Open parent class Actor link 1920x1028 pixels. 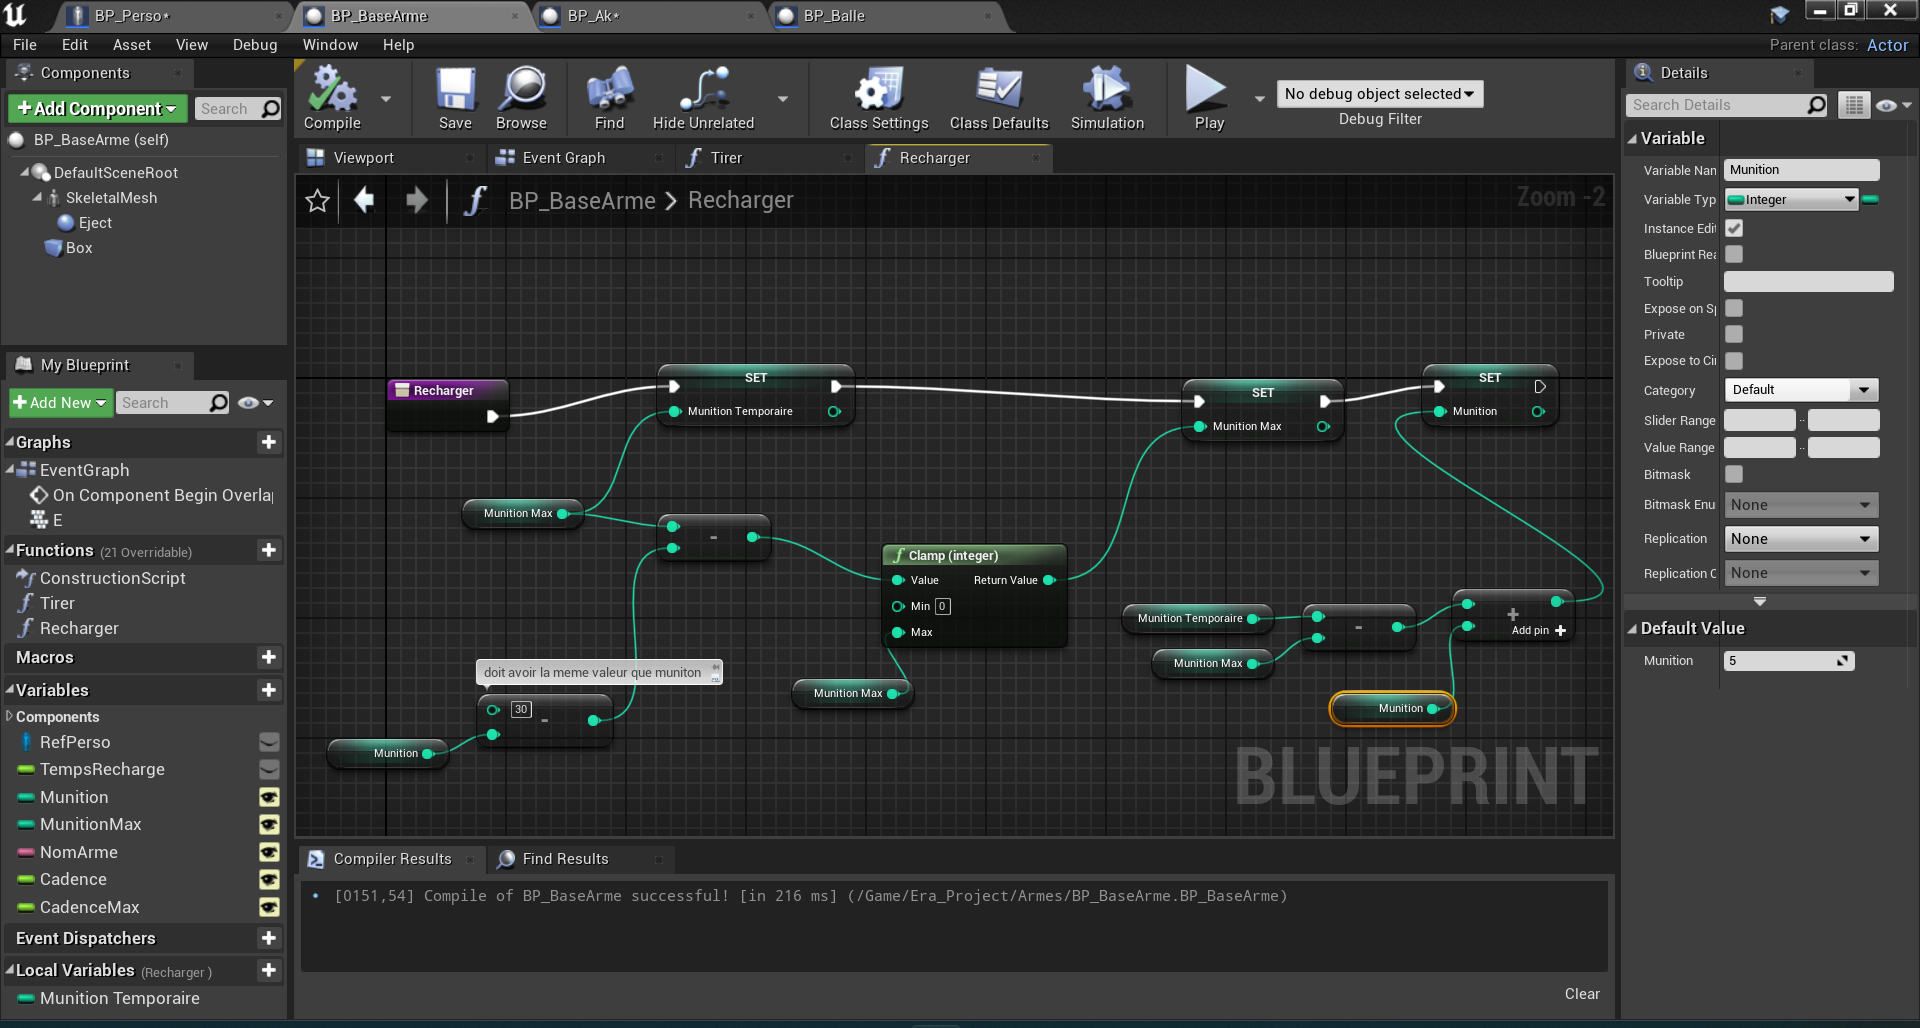[1887, 45]
